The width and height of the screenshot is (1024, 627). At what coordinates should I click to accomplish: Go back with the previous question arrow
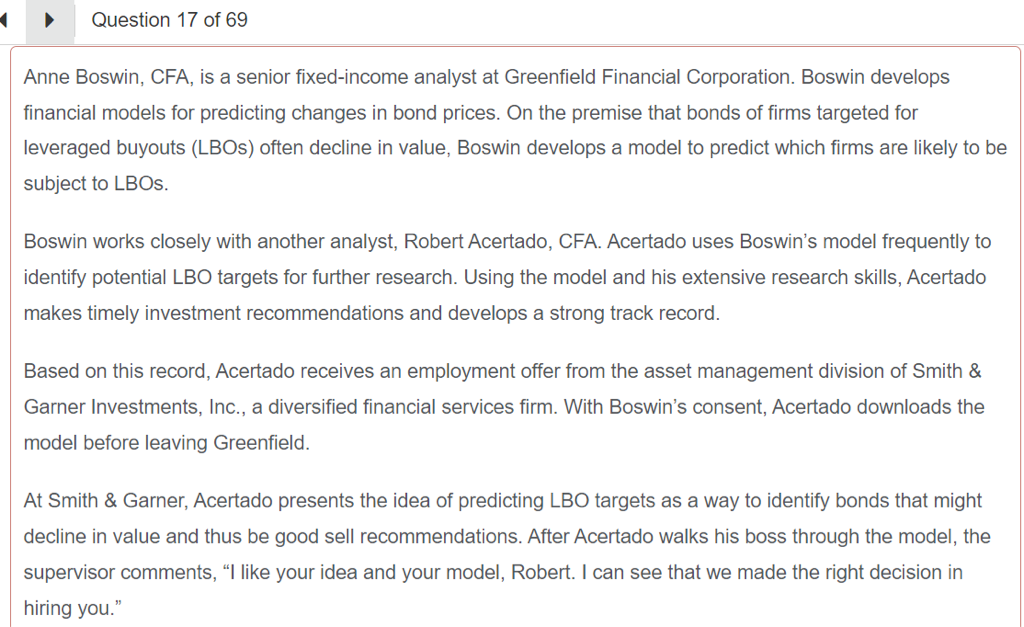click(x=5, y=20)
